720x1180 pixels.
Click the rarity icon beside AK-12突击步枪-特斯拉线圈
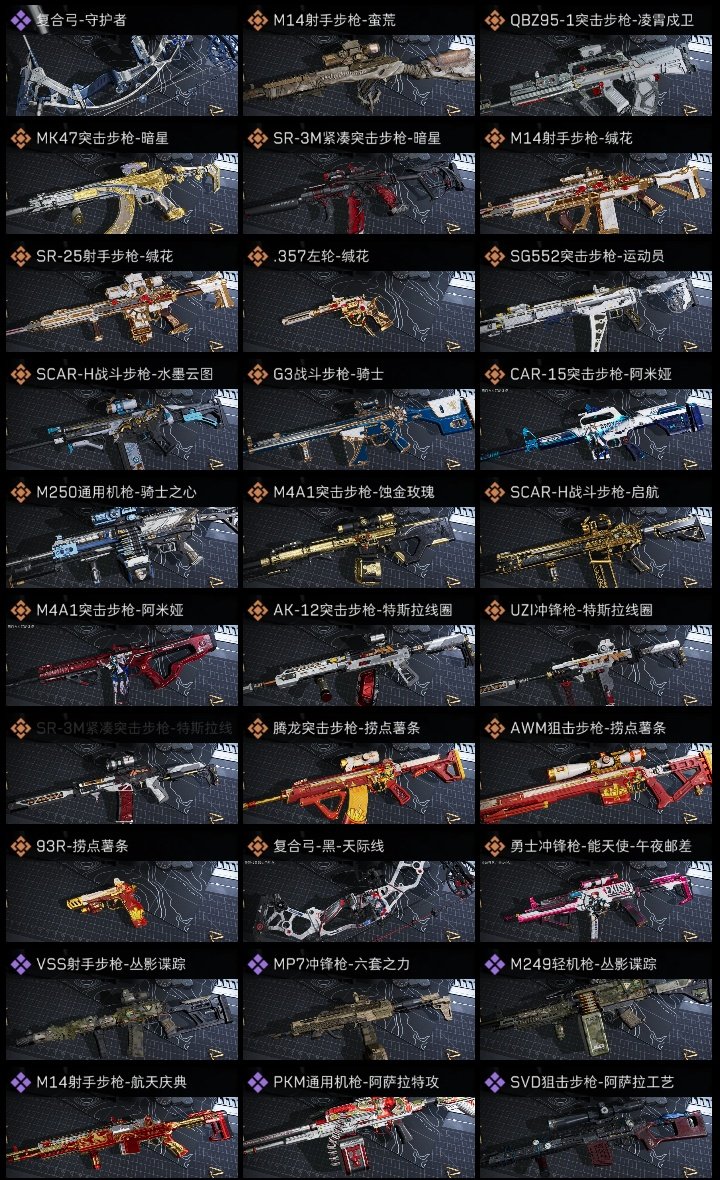pyautogui.click(x=258, y=610)
